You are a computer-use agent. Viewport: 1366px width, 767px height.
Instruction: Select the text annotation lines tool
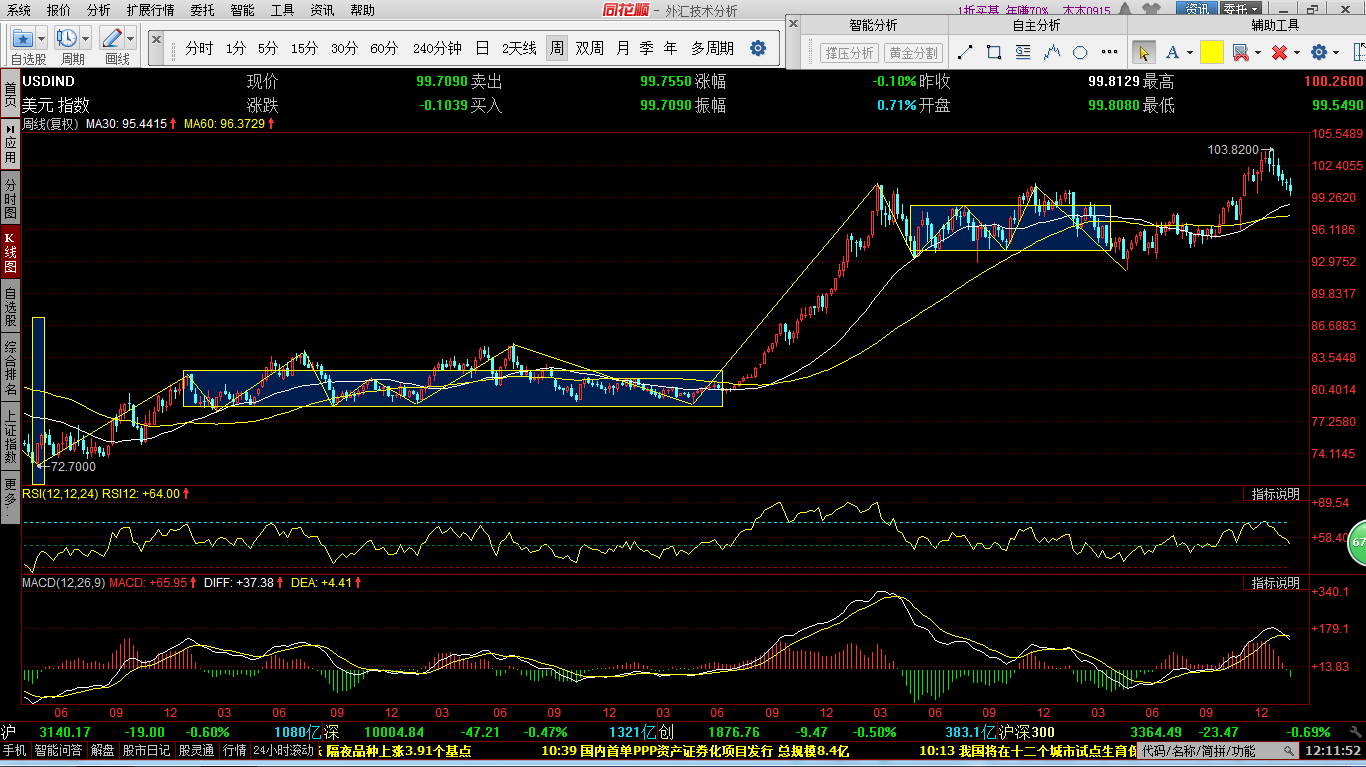[1023, 52]
